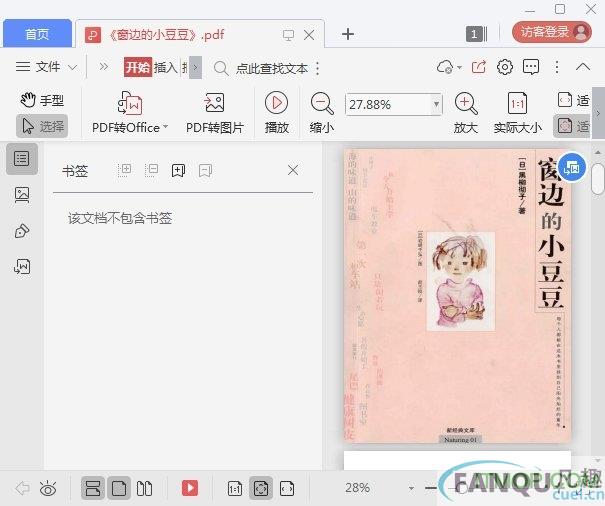Select the Hand tool (手型)
This screenshot has height=506, width=605.
[42, 100]
